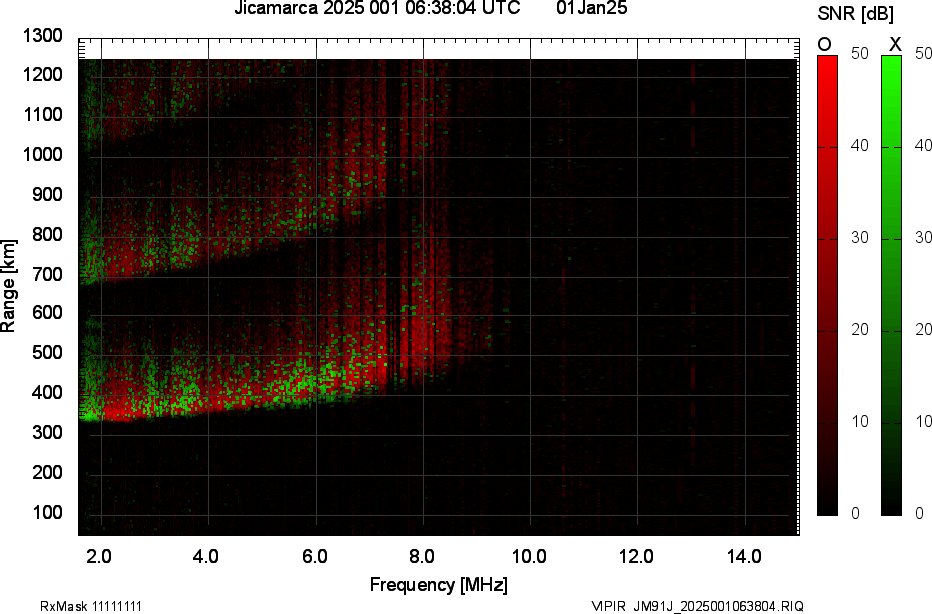Select the 1300 range tick label
Viewport: 932px width, 614px height.
click(43, 36)
